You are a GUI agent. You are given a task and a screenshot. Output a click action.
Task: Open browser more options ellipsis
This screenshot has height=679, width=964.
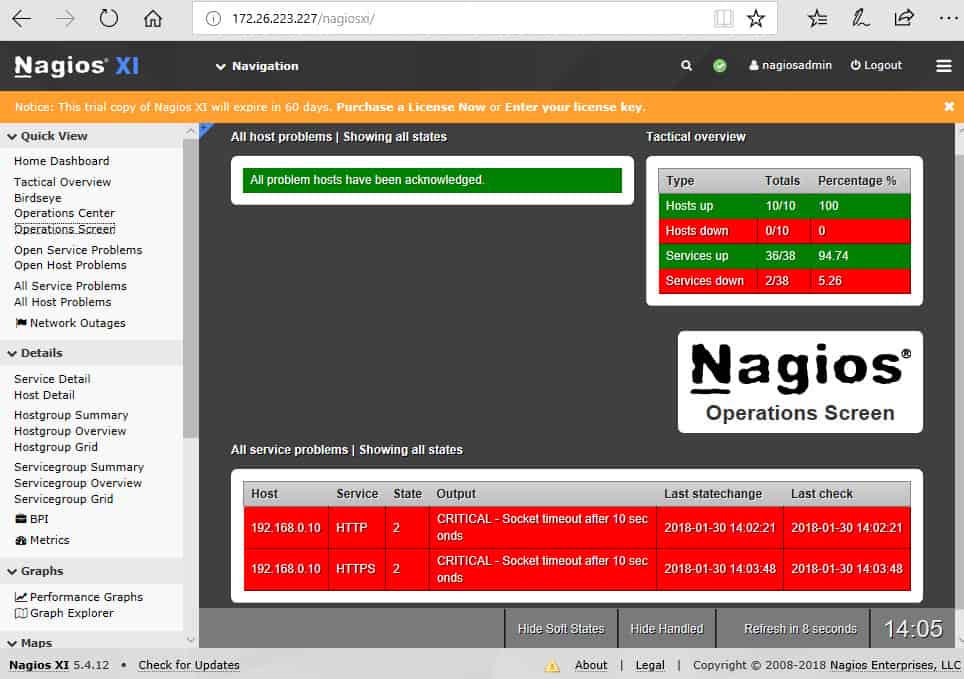(x=948, y=18)
